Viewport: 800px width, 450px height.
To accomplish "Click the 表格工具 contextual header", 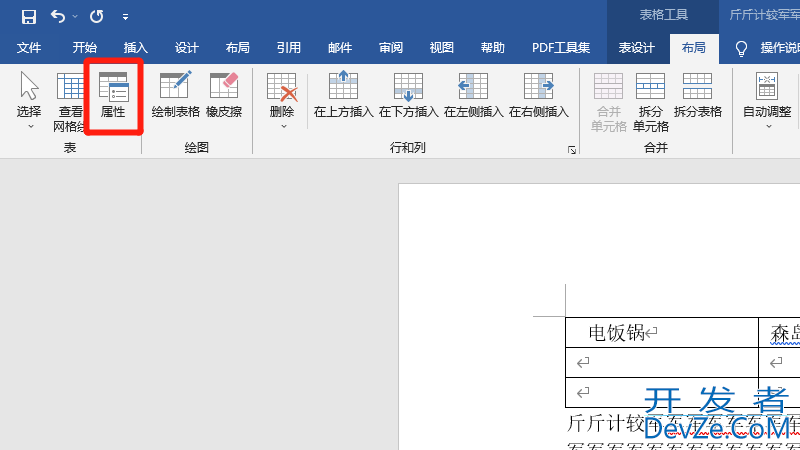I will coord(663,15).
